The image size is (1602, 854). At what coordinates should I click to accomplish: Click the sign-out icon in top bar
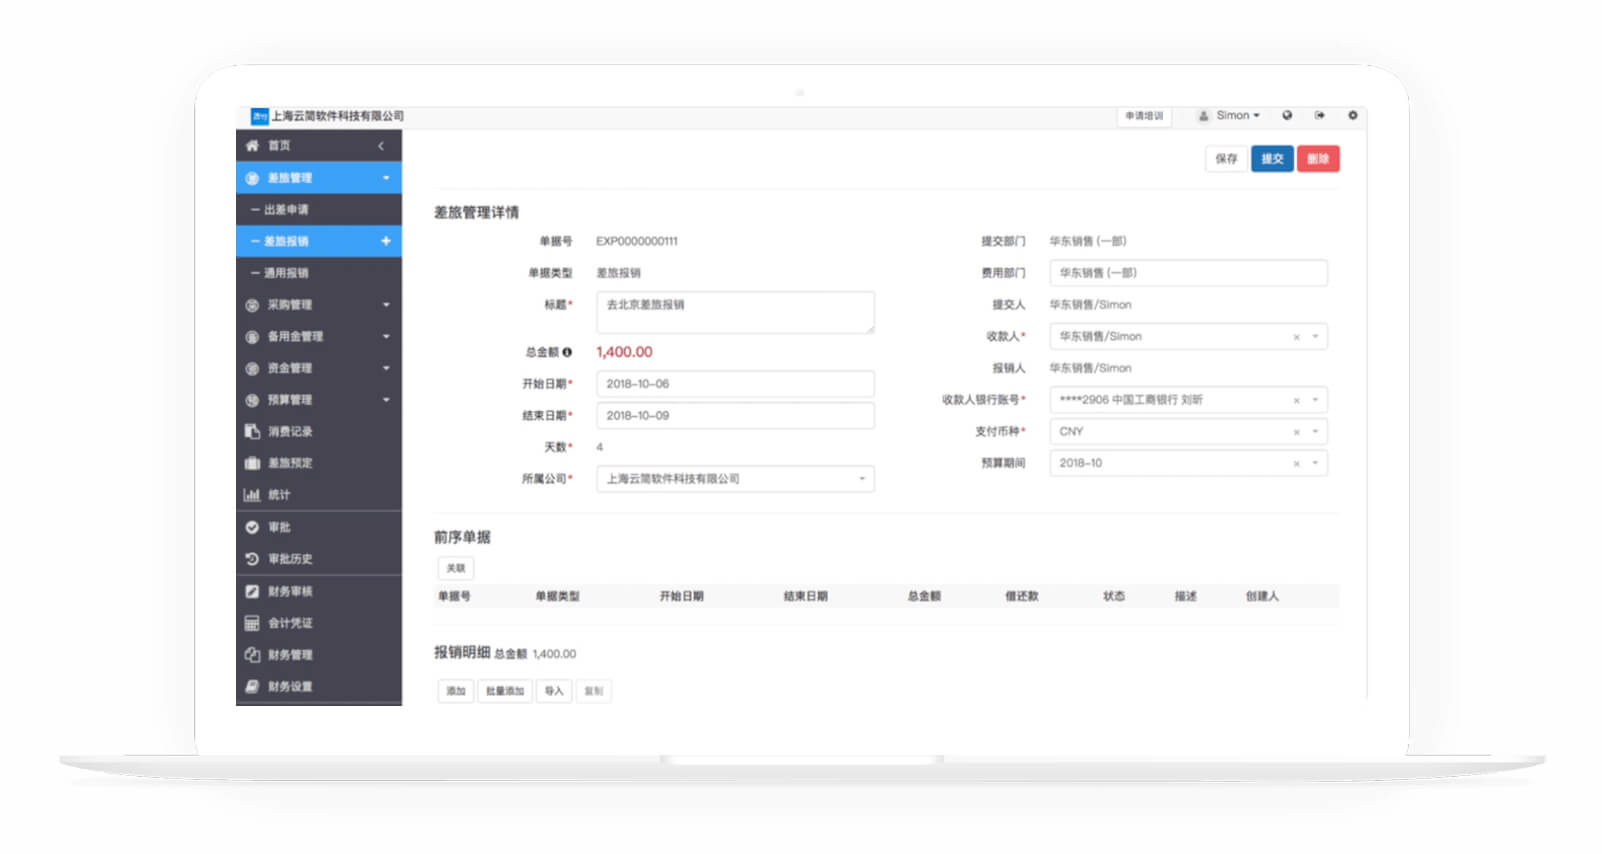point(1319,116)
